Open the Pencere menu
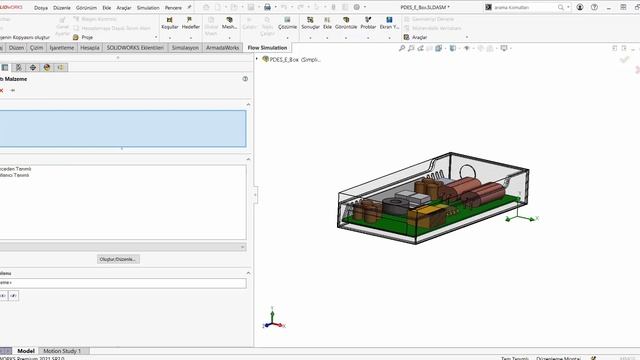Image resolution: width=640 pixels, height=360 pixels. coord(173,8)
